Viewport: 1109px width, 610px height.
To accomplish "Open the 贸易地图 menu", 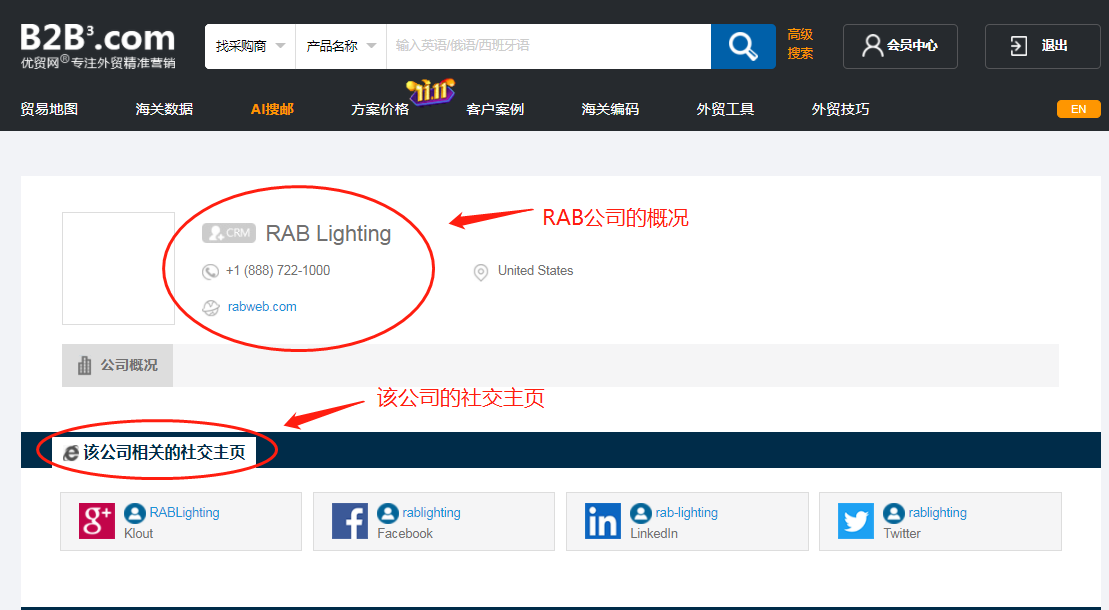I will (49, 109).
